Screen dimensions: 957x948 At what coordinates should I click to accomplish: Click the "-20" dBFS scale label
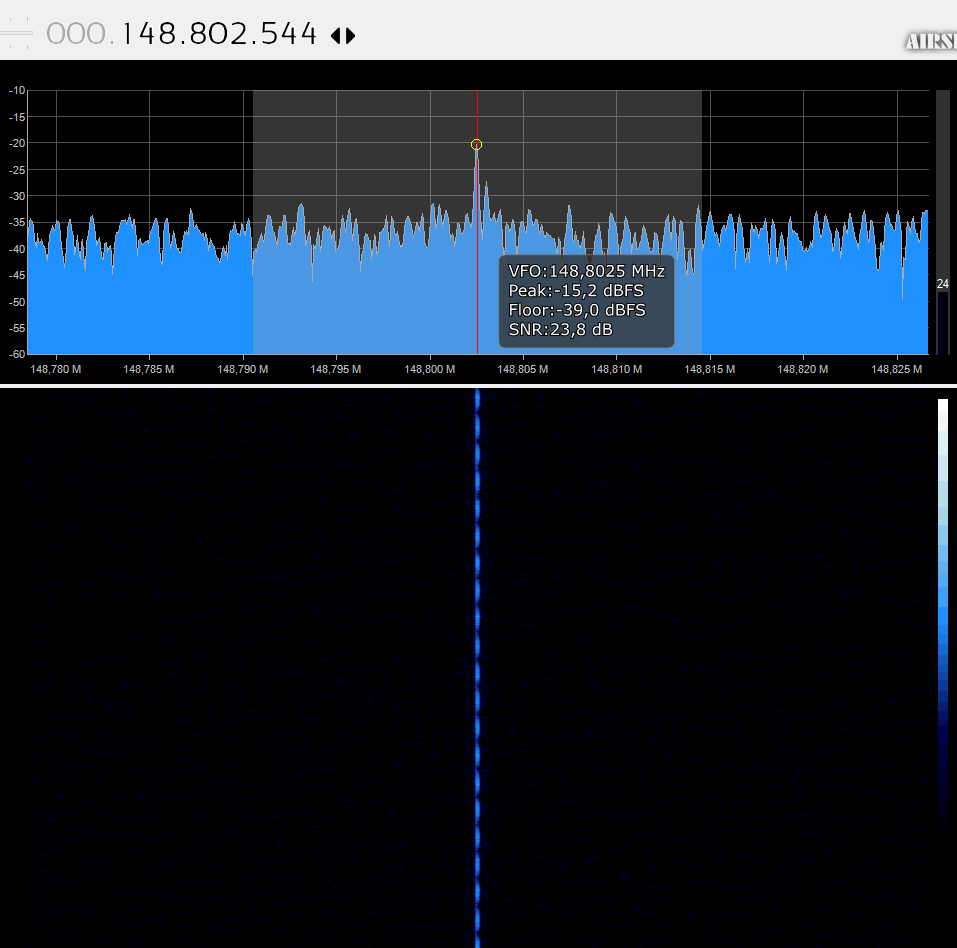17,143
